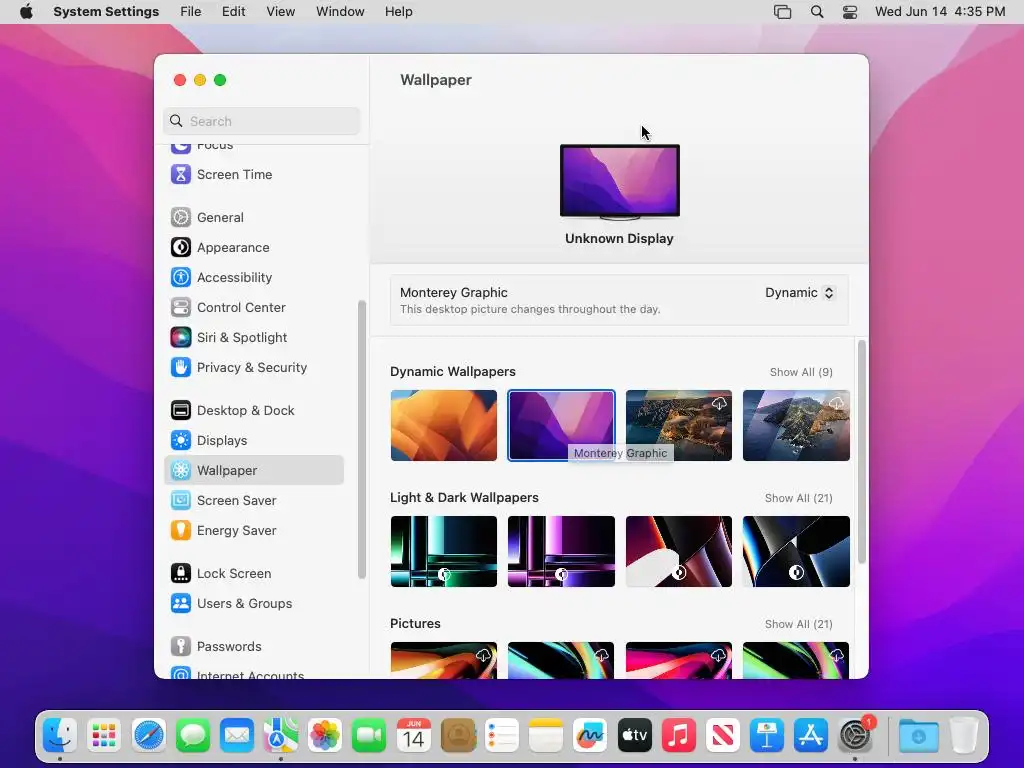Select Appearance in the sidebar

click(253, 248)
